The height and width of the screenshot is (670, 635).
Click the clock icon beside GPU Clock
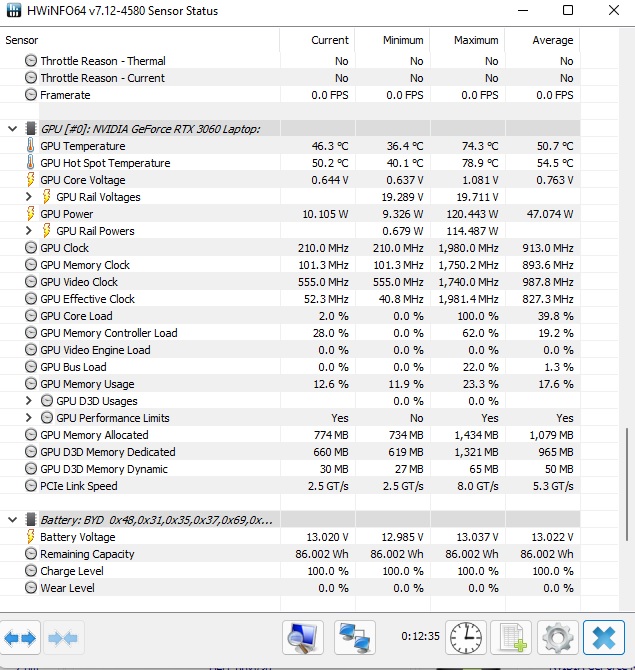[31, 248]
